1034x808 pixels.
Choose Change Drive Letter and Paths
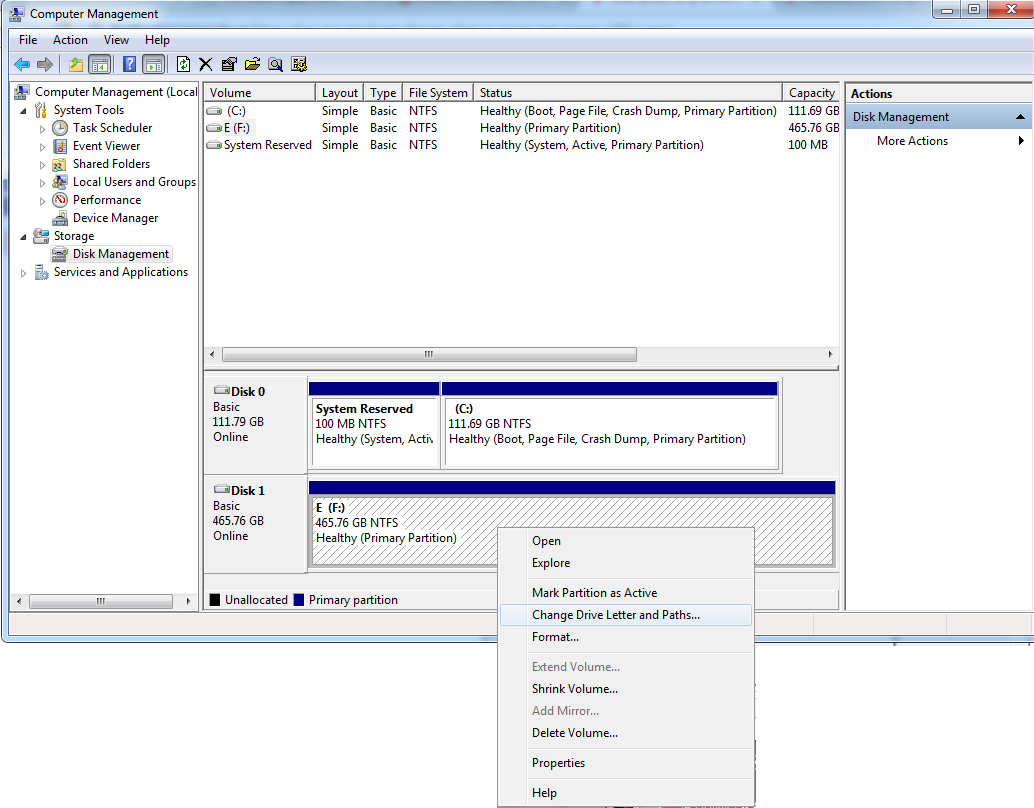[615, 615]
